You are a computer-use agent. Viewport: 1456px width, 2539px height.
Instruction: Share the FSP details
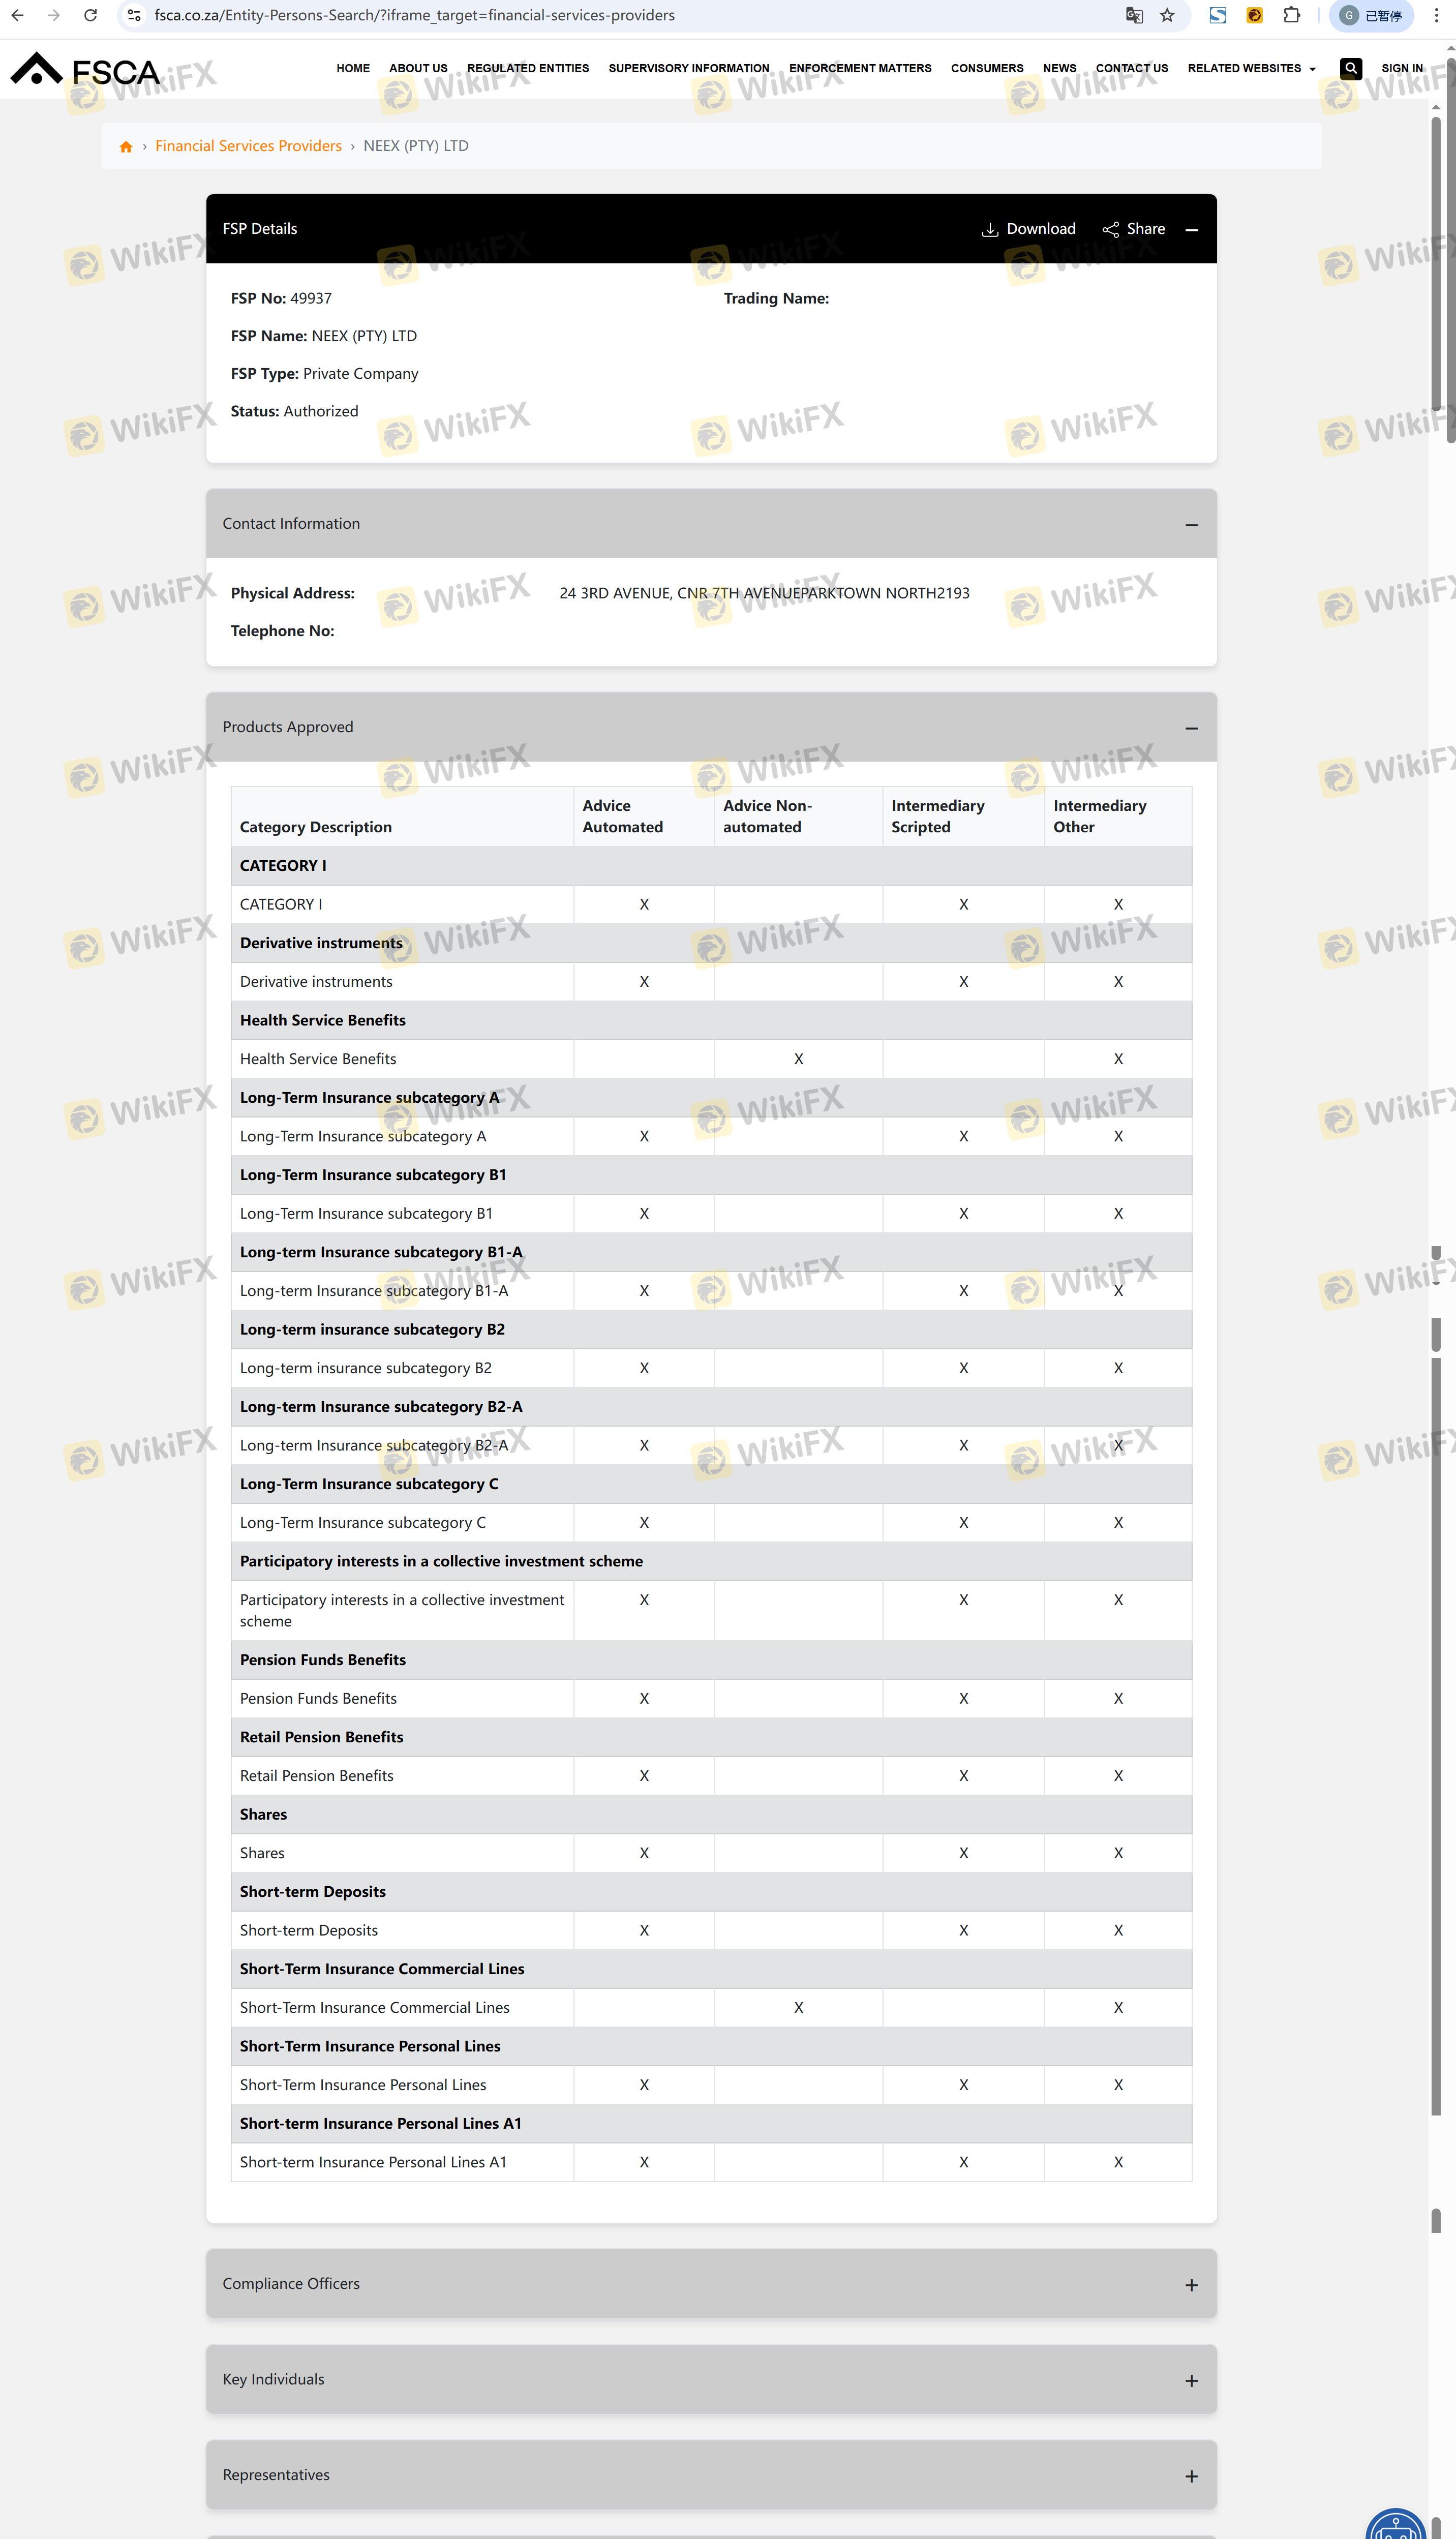click(x=1133, y=229)
